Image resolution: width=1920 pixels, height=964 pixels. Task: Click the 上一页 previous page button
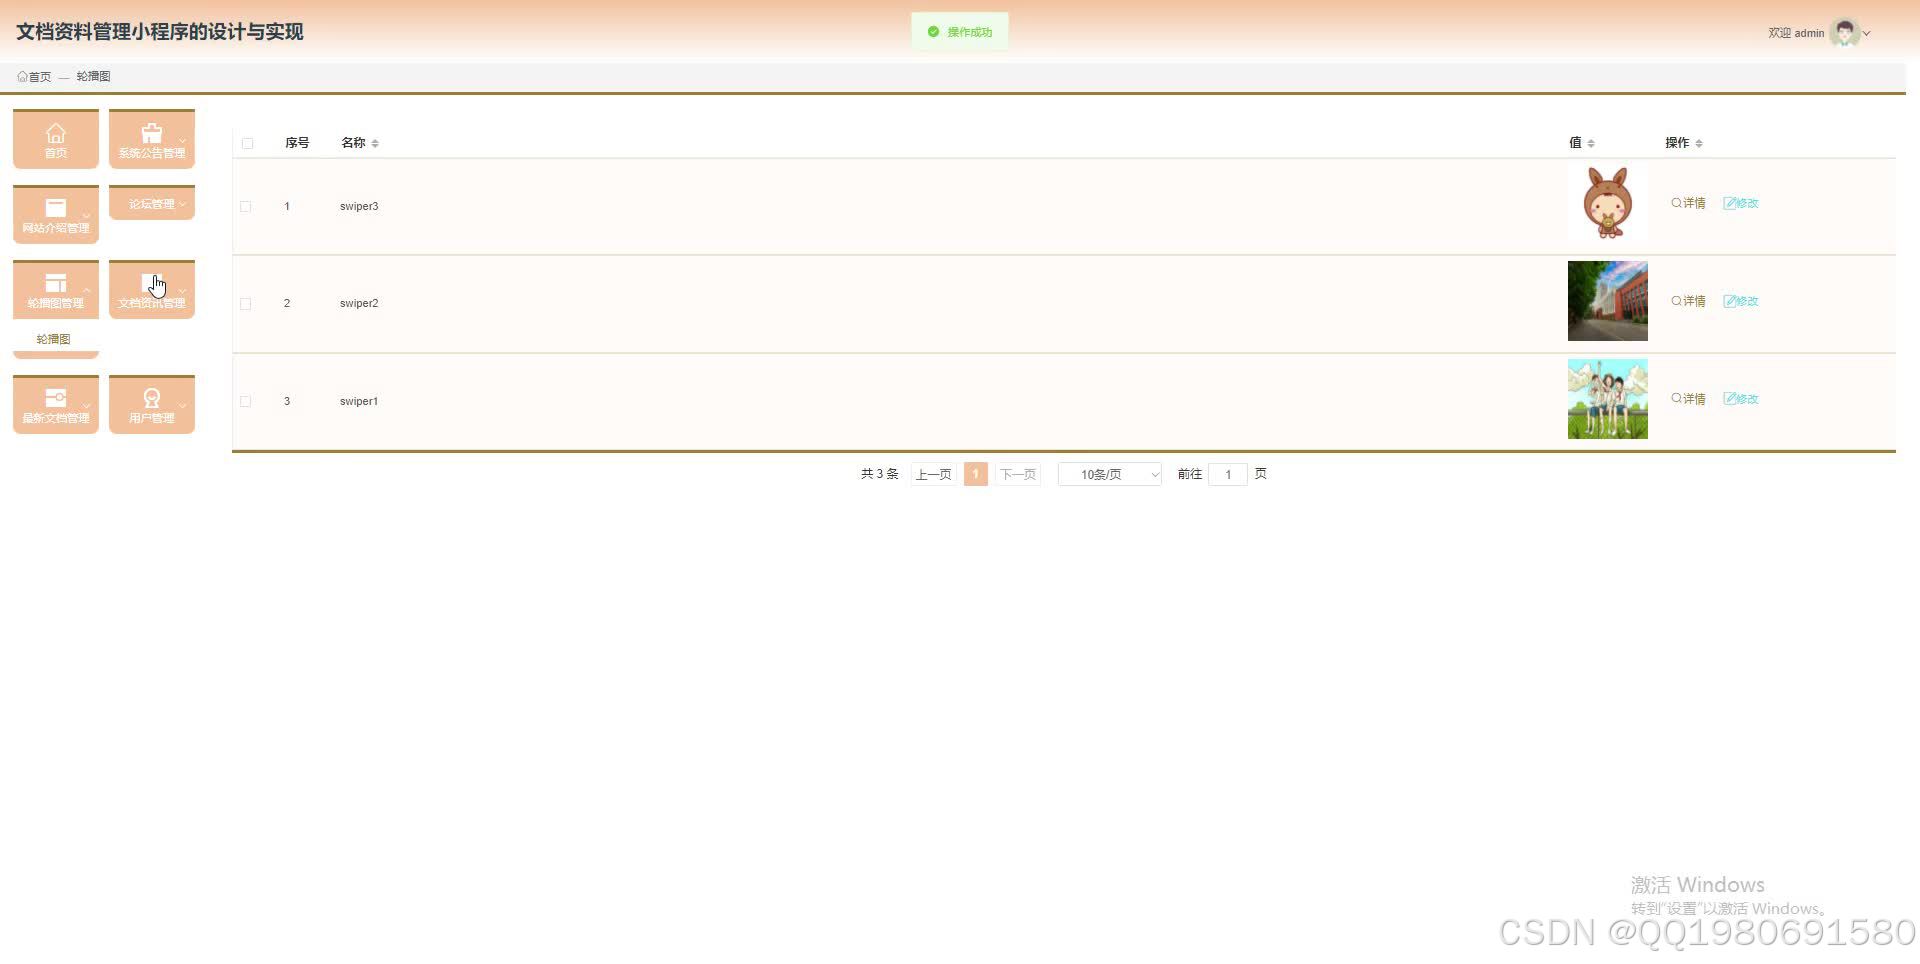coord(933,474)
